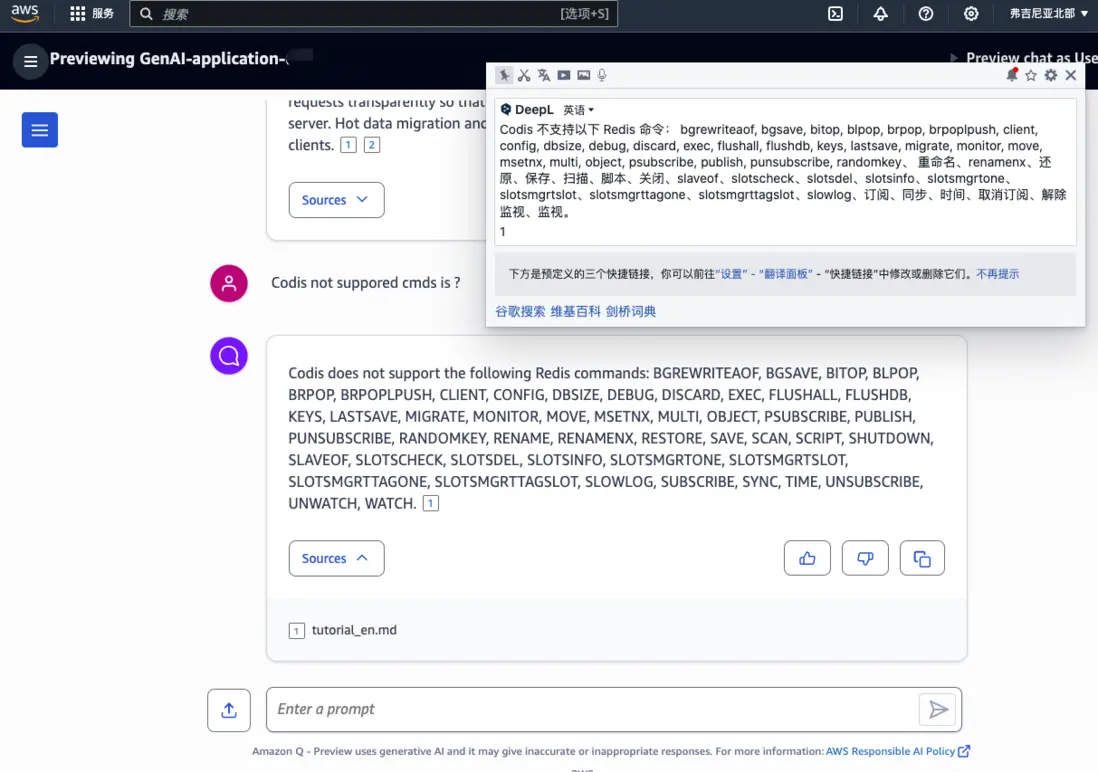Collapse the expanded Sources dropdown
The height and width of the screenshot is (772, 1098).
pyautogui.click(x=336, y=558)
